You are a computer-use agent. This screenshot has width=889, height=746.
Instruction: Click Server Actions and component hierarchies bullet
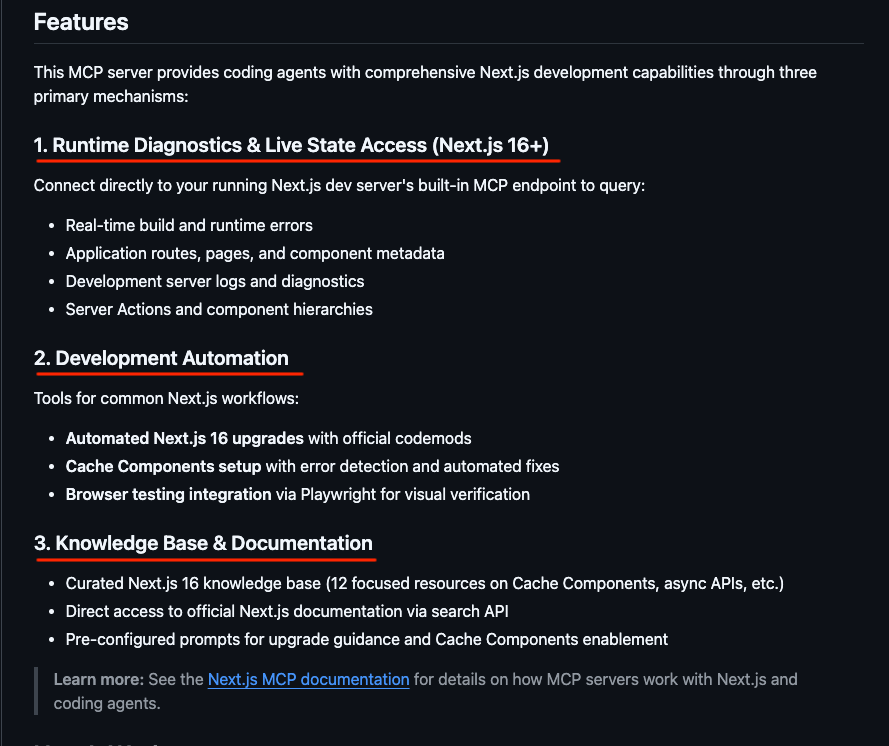pos(219,309)
